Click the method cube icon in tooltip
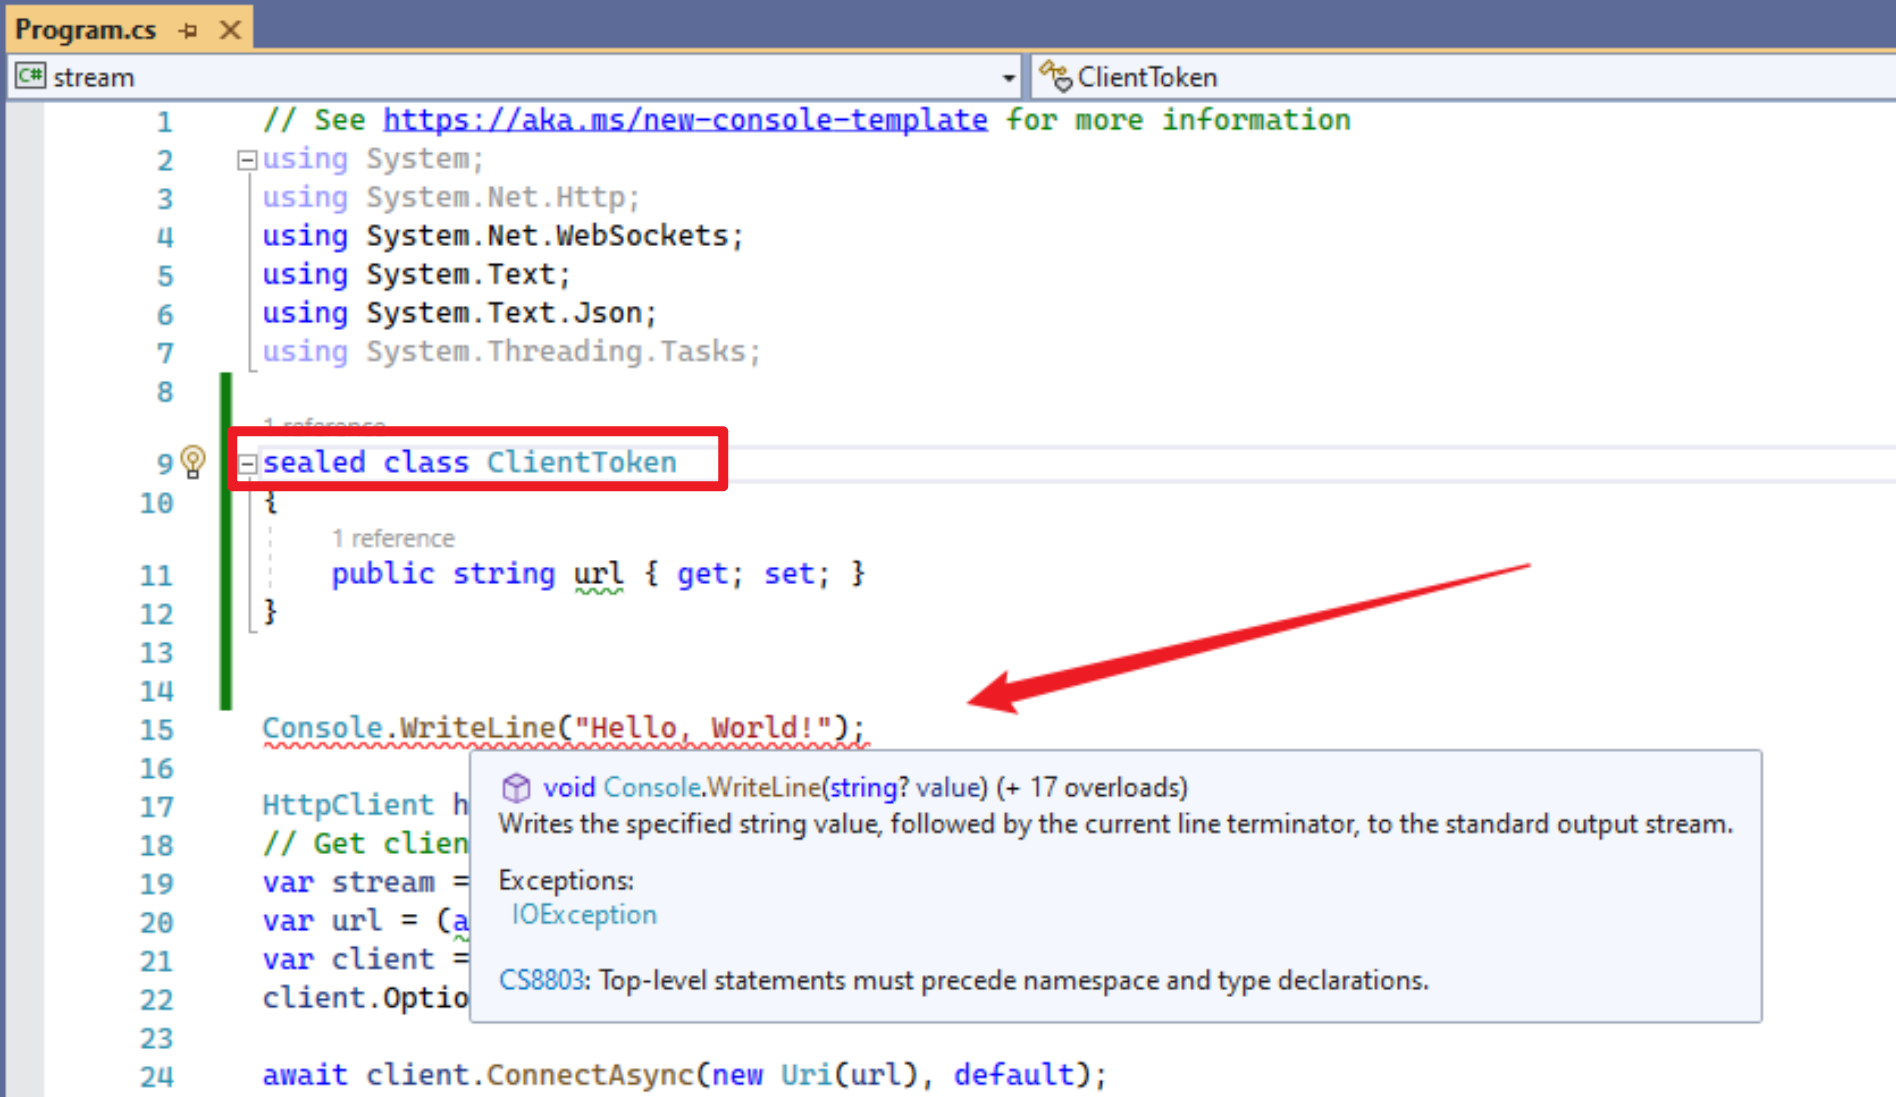Screen dimensions: 1896x1097 pos(516,788)
